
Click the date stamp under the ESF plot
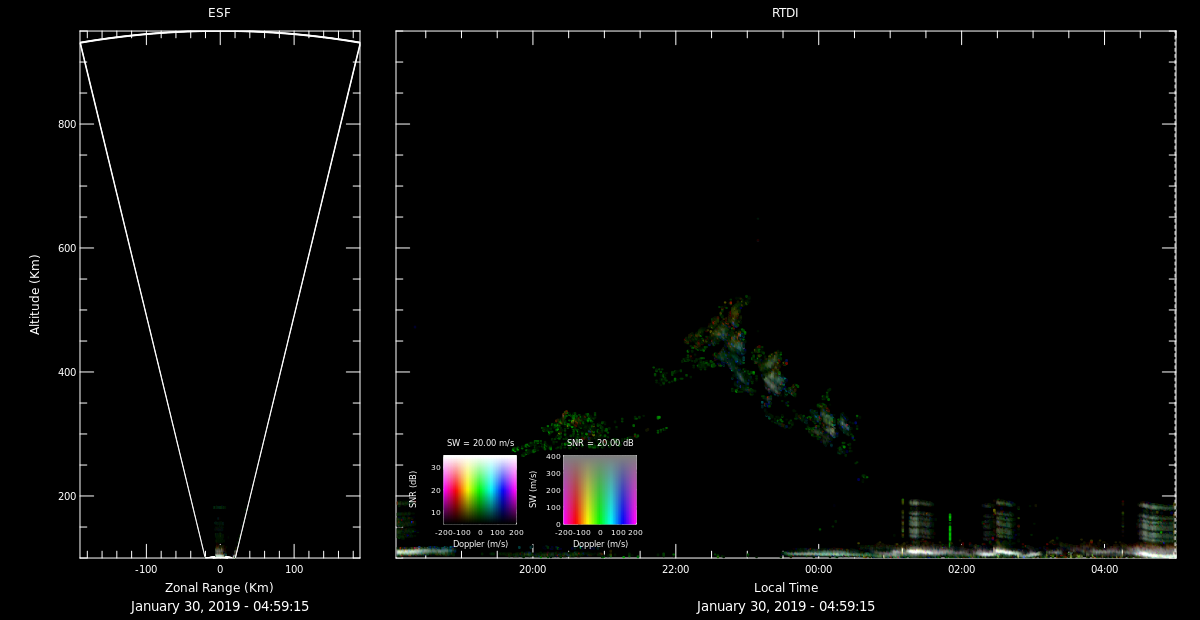[x=219, y=606]
